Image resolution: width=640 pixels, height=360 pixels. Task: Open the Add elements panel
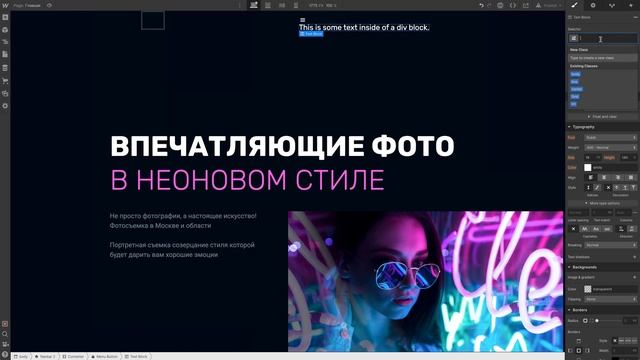click(5, 18)
